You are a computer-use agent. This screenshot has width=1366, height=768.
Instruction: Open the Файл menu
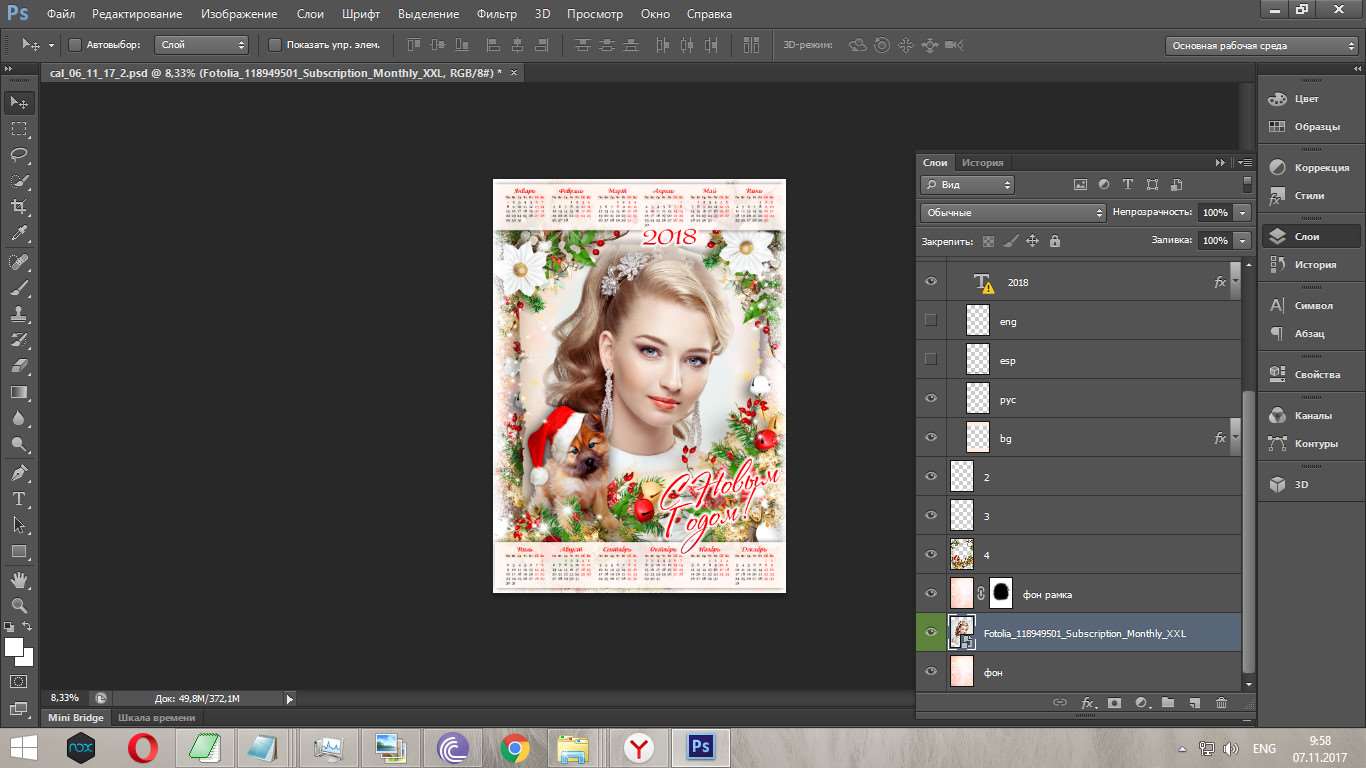[61, 14]
